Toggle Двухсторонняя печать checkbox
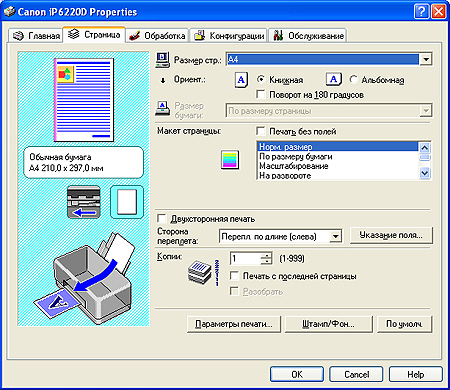 pos(162,219)
